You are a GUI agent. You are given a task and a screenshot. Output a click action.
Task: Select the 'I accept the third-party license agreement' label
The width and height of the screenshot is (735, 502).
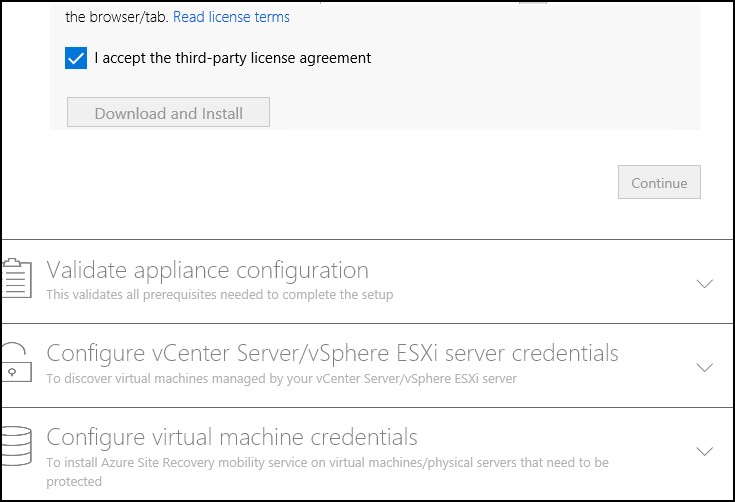coord(232,58)
